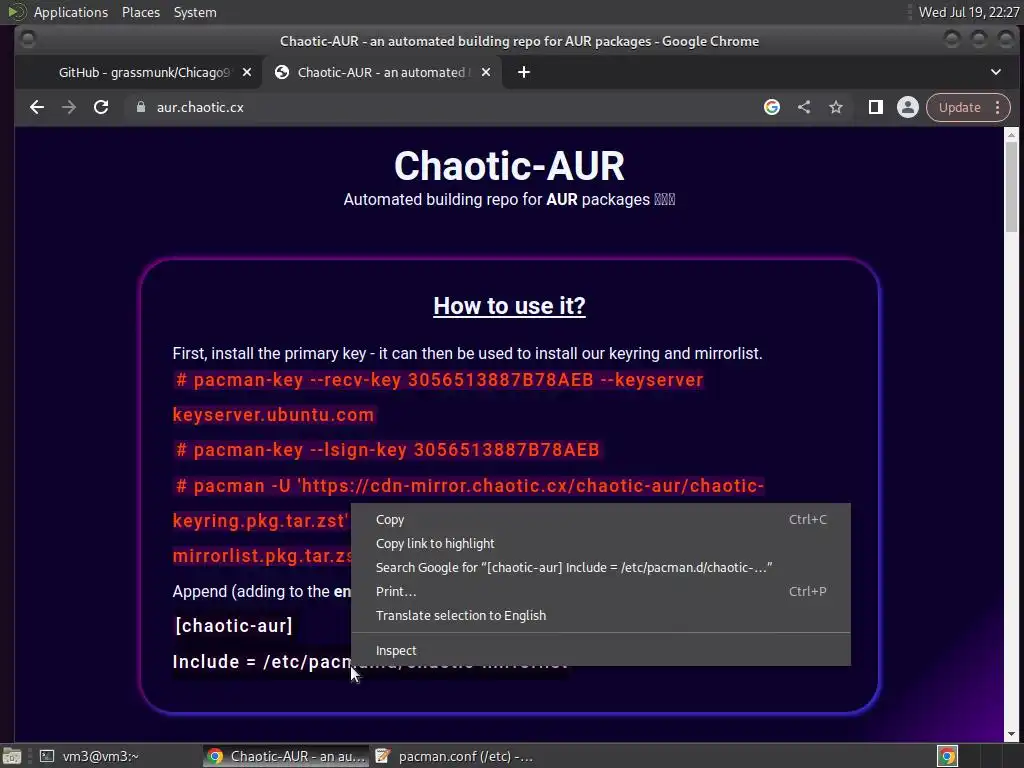The width and height of the screenshot is (1024, 768).
Task: Close the GitHub grassmunk tab
Action: click(x=247, y=72)
